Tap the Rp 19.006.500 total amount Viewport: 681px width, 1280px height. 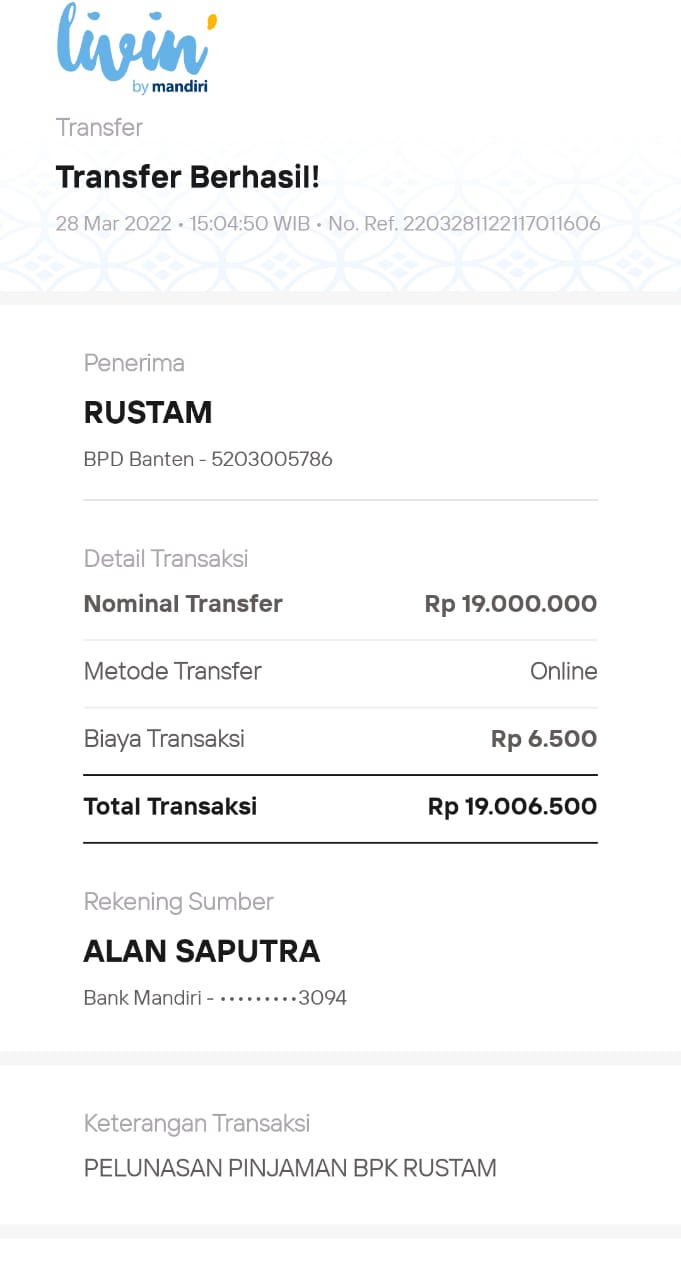[x=512, y=806]
